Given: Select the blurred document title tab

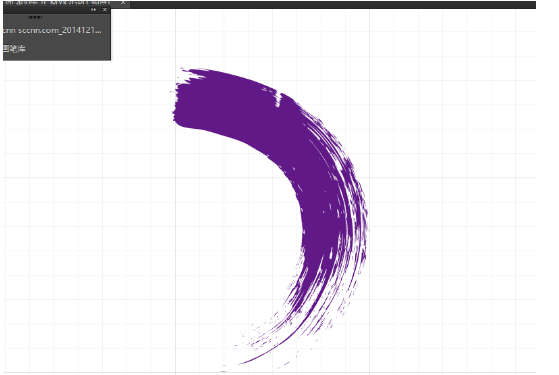Looking at the screenshot, I should [58, 3].
